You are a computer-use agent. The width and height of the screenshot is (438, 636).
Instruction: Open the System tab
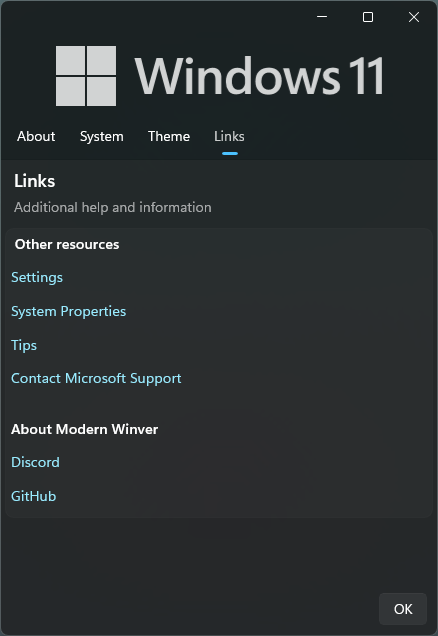(101, 136)
